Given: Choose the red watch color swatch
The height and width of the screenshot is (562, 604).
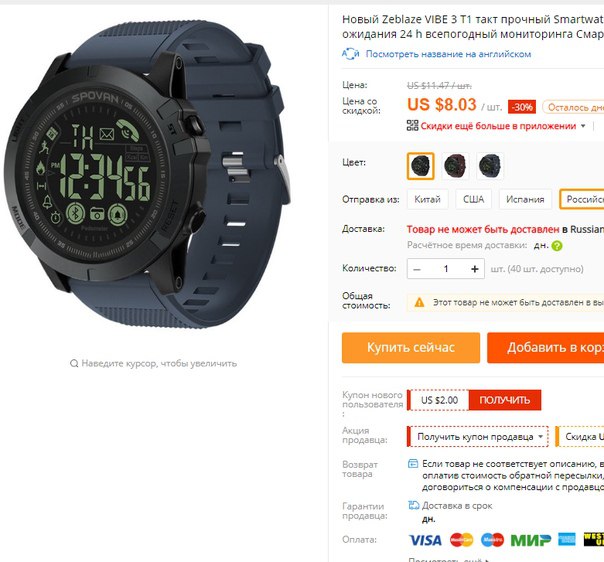Looking at the screenshot, I should (455, 166).
